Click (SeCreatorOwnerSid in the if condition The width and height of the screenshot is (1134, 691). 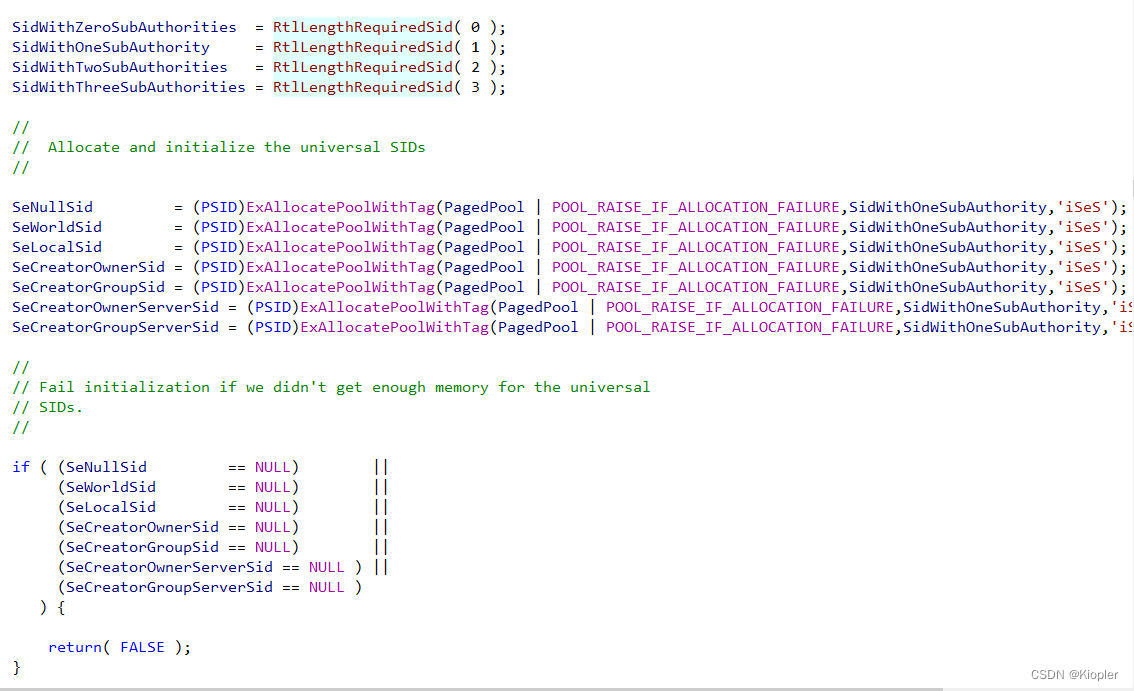tap(138, 527)
